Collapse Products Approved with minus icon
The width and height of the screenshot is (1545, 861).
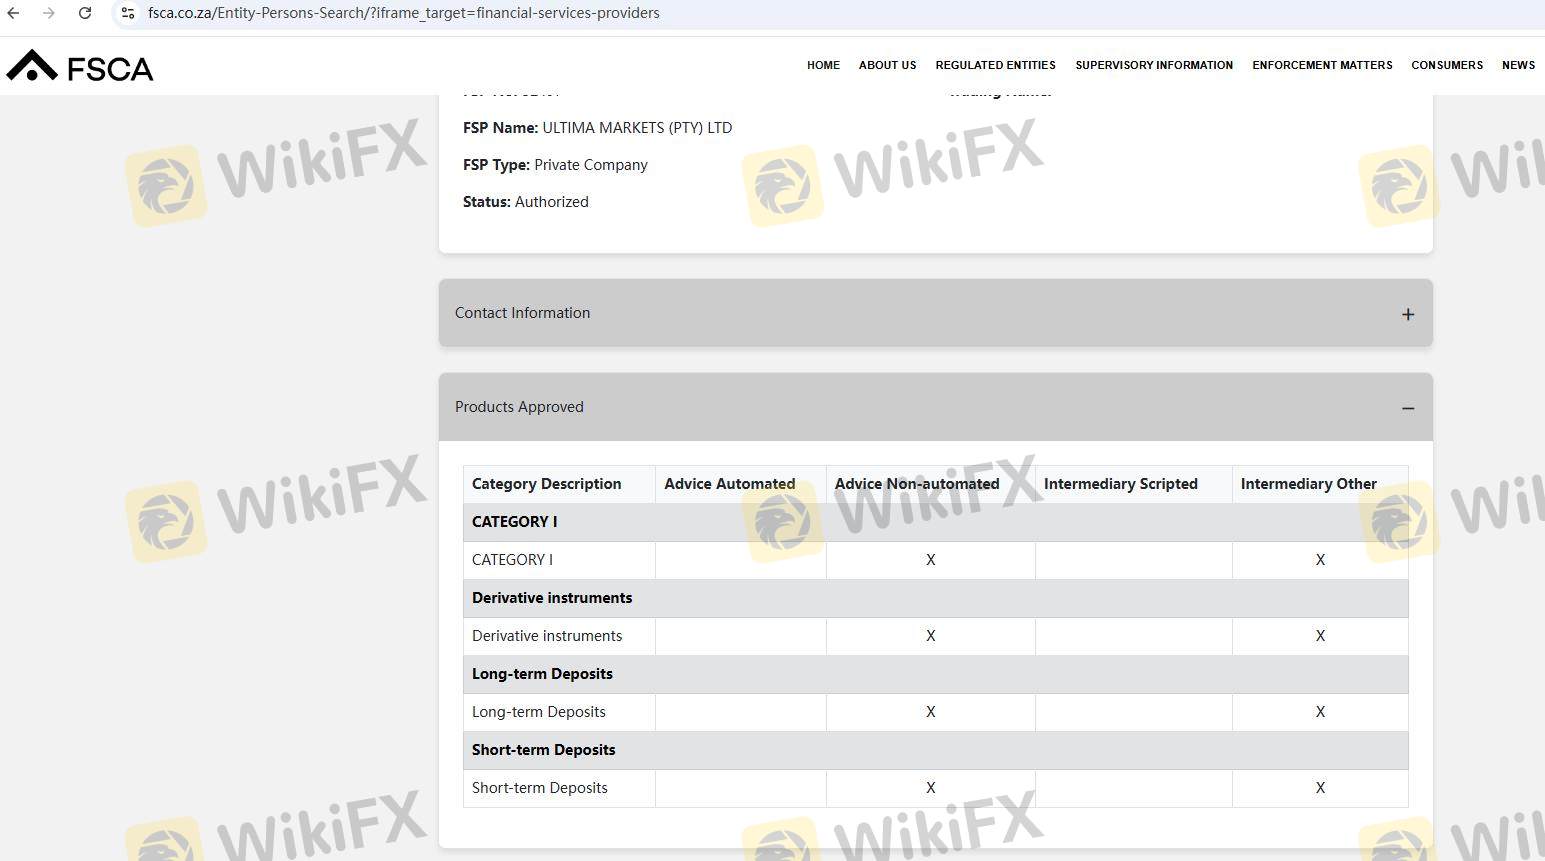tap(1407, 408)
